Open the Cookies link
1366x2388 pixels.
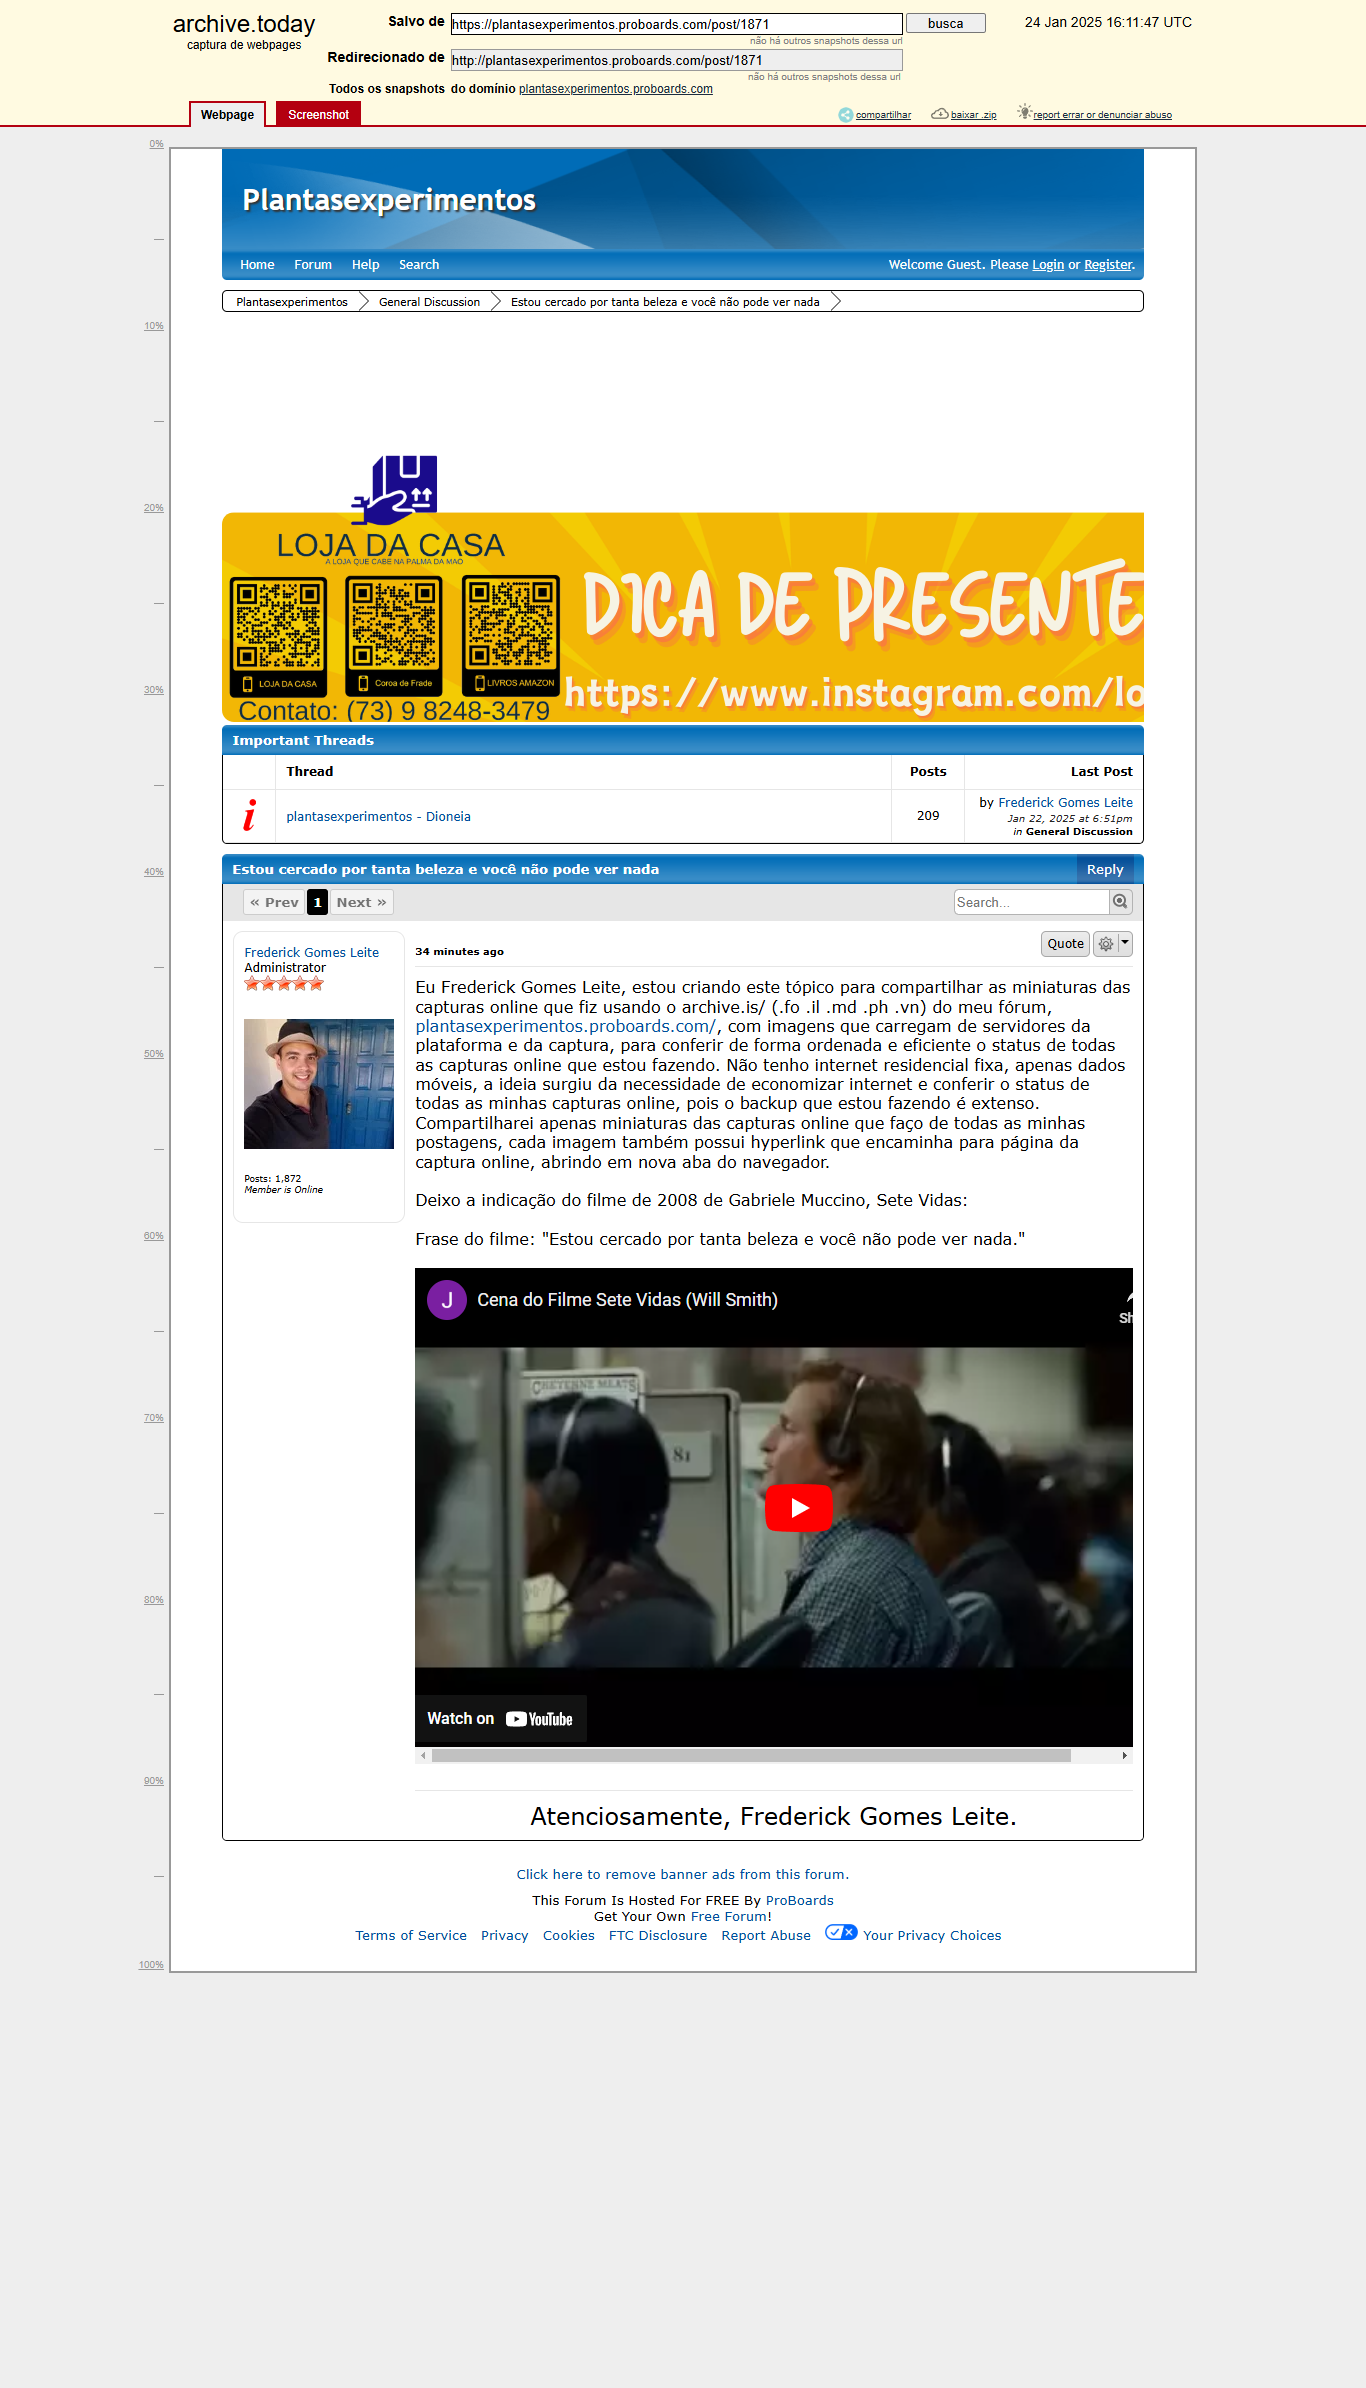coord(568,1936)
